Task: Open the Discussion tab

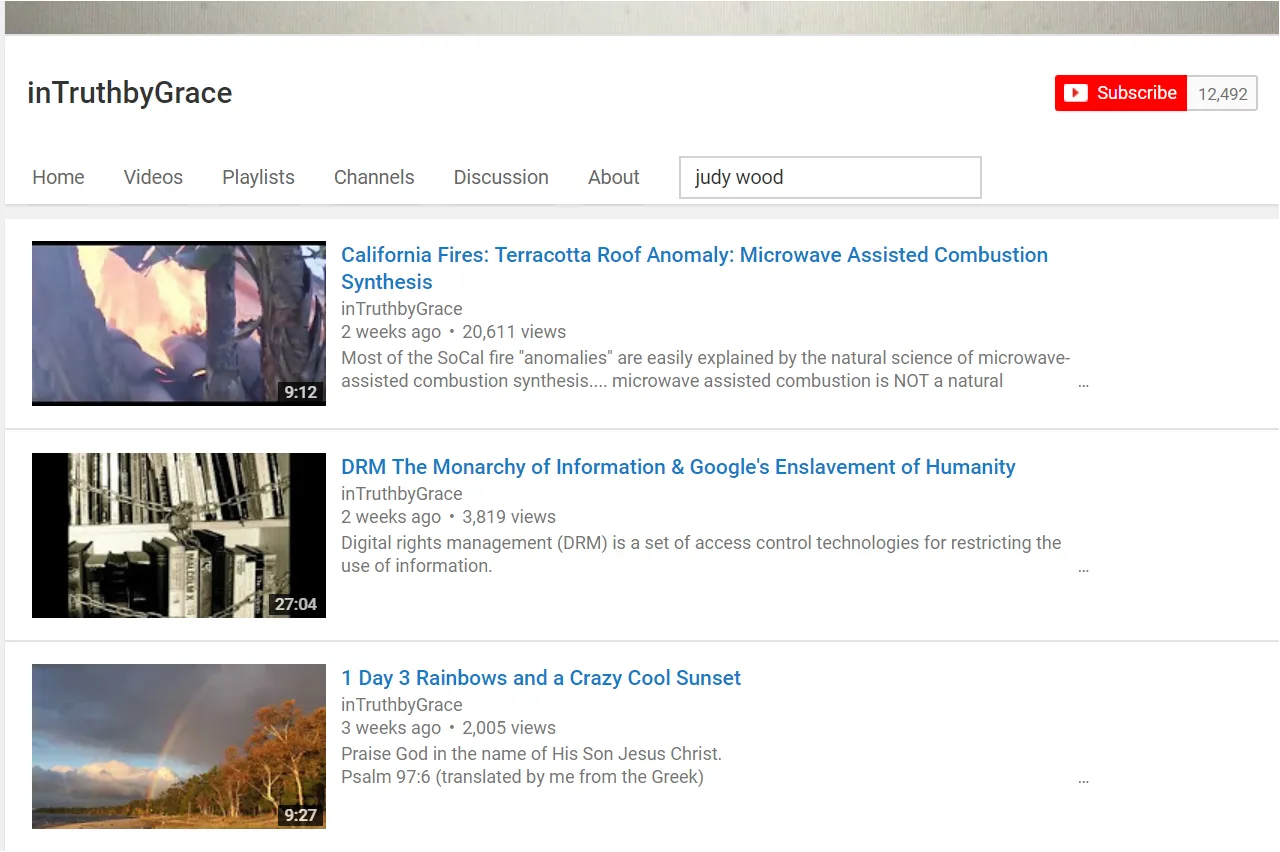Action: point(501,177)
